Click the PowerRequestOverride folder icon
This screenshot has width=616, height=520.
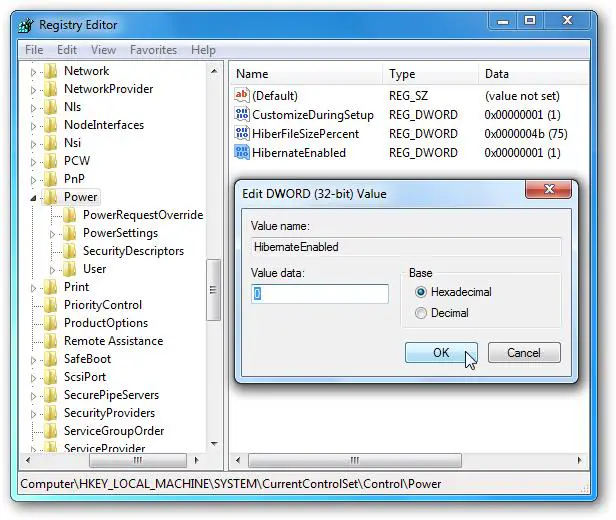(70, 215)
